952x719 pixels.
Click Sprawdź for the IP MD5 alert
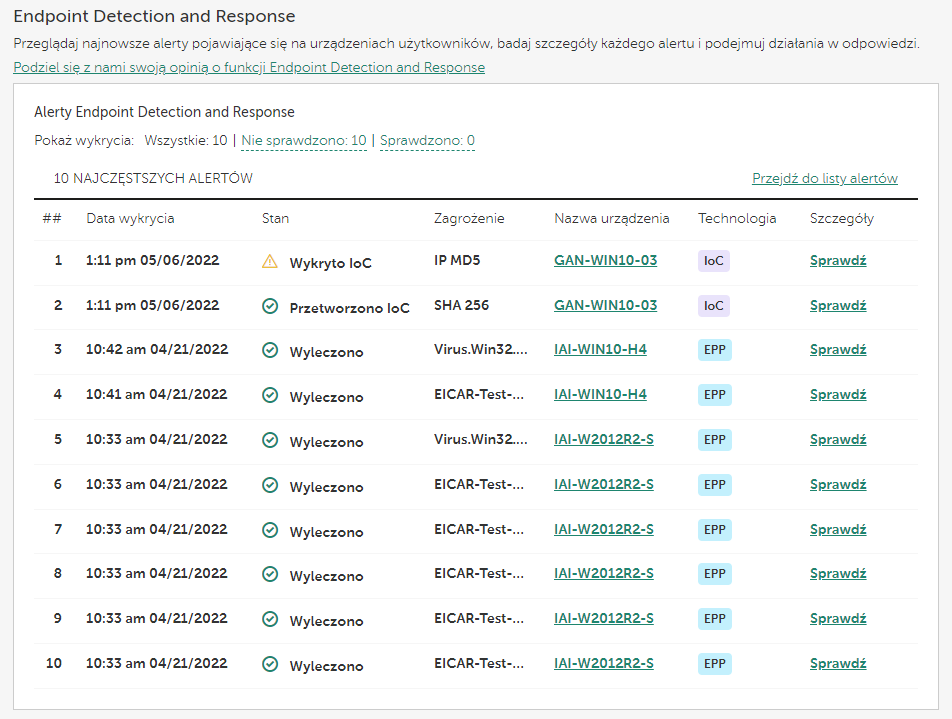(837, 261)
